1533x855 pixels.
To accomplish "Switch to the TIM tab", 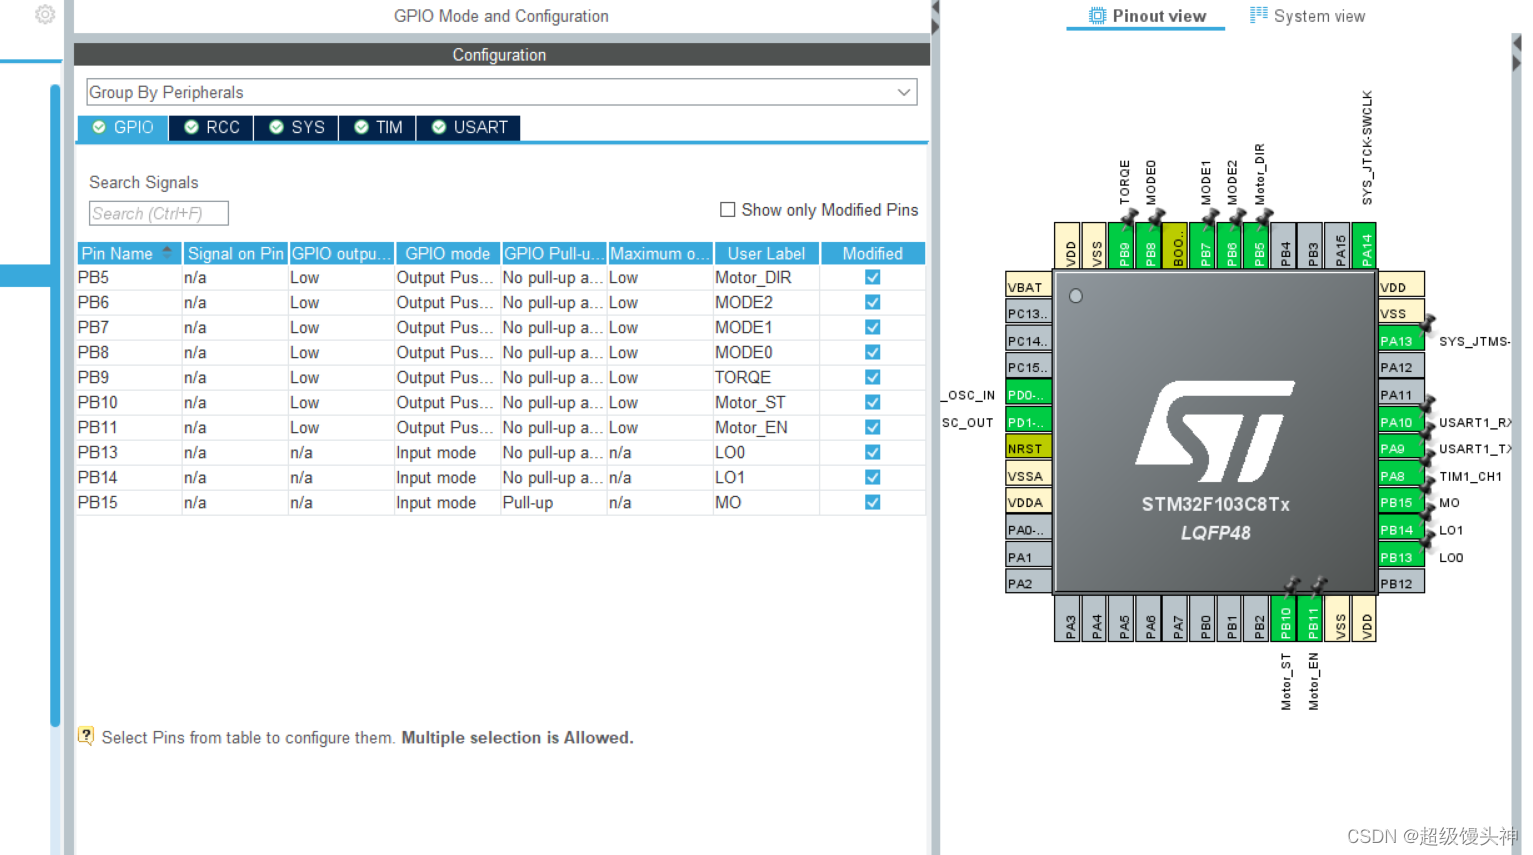I will [x=378, y=128].
